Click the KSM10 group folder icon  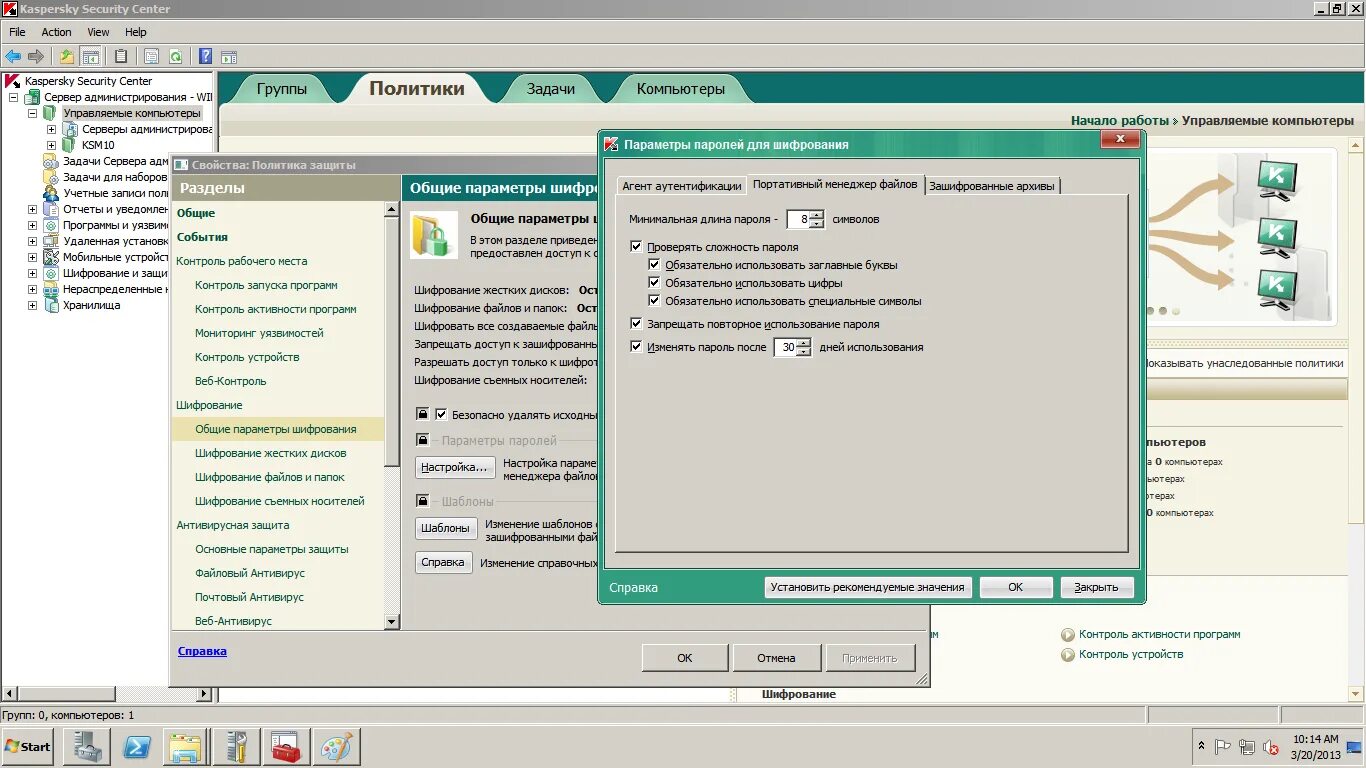pos(69,145)
